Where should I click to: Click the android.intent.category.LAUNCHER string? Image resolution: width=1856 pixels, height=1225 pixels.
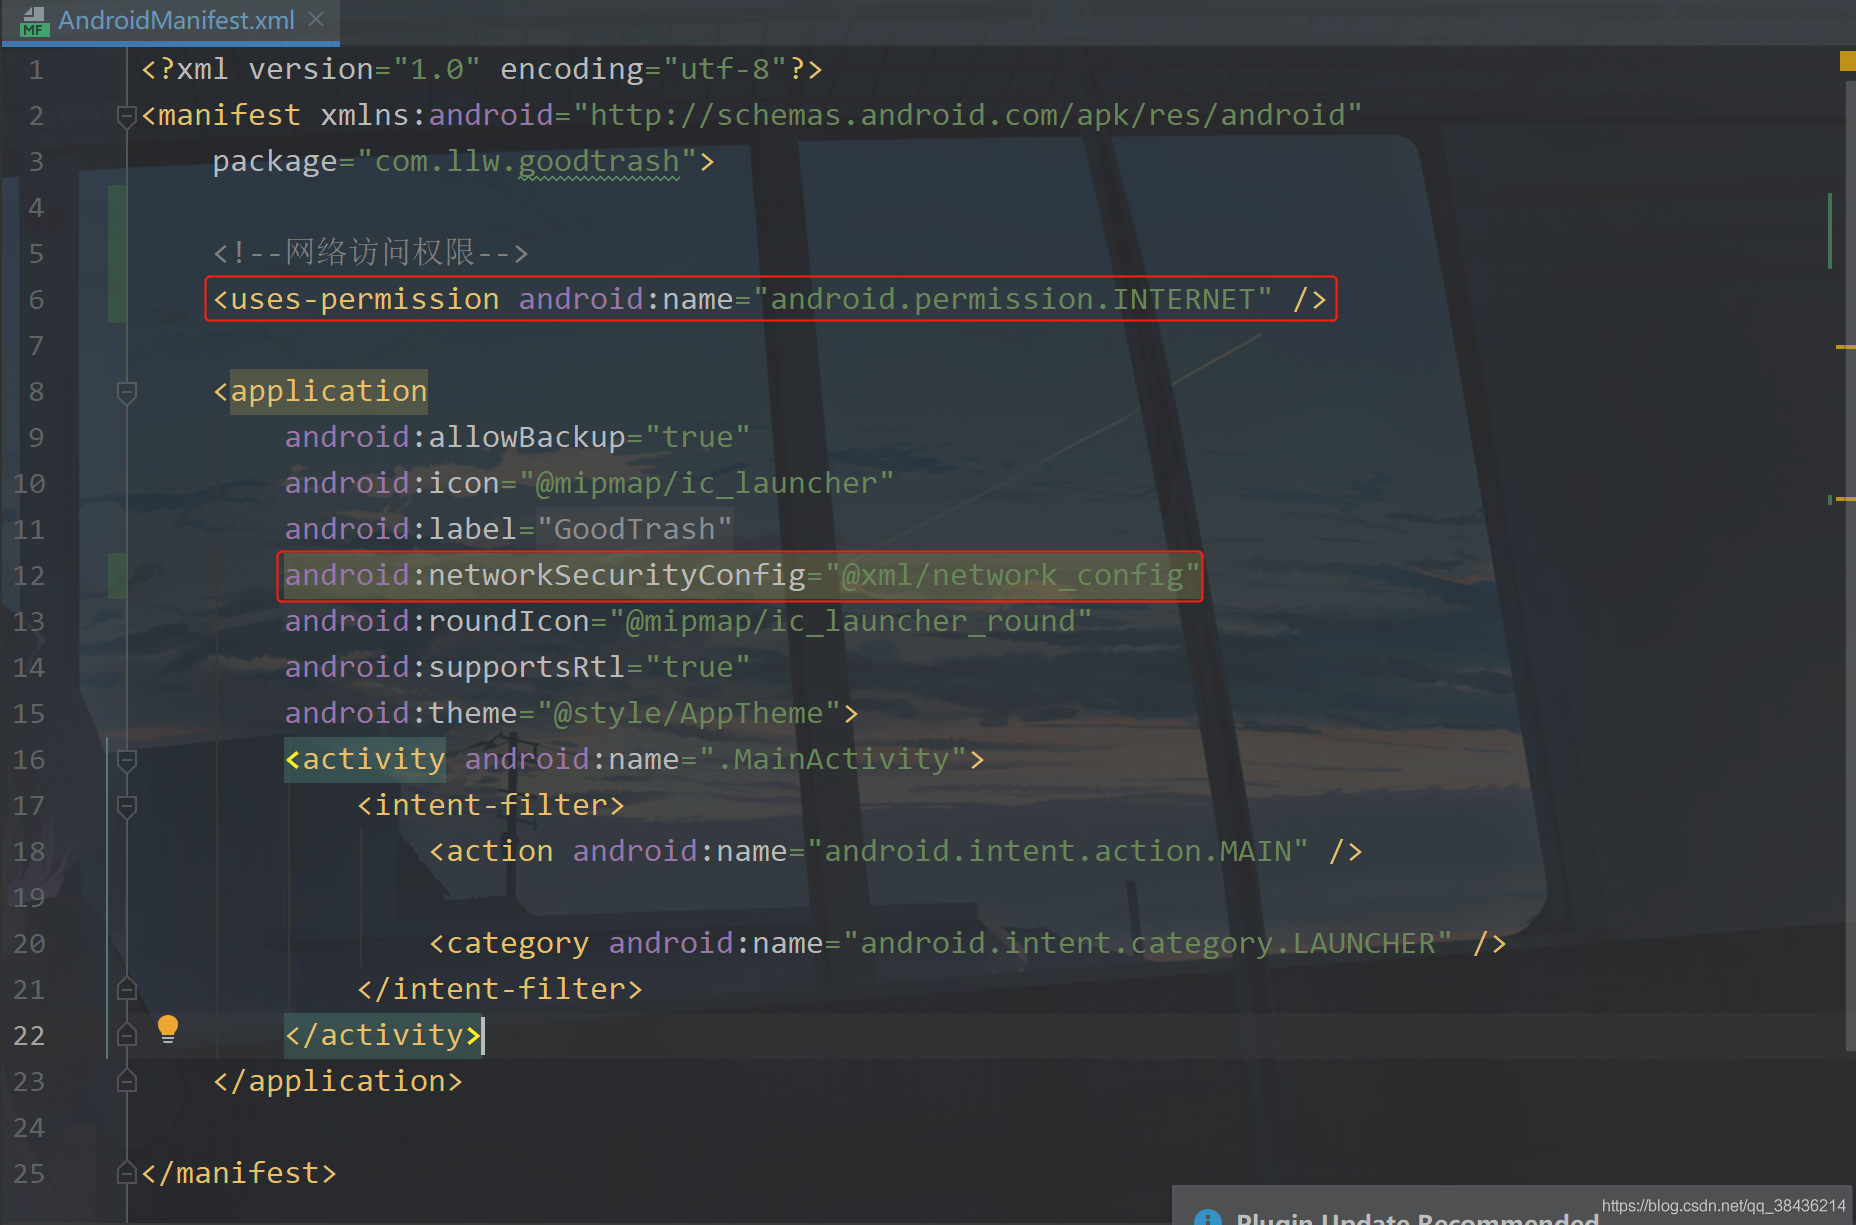click(1148, 943)
